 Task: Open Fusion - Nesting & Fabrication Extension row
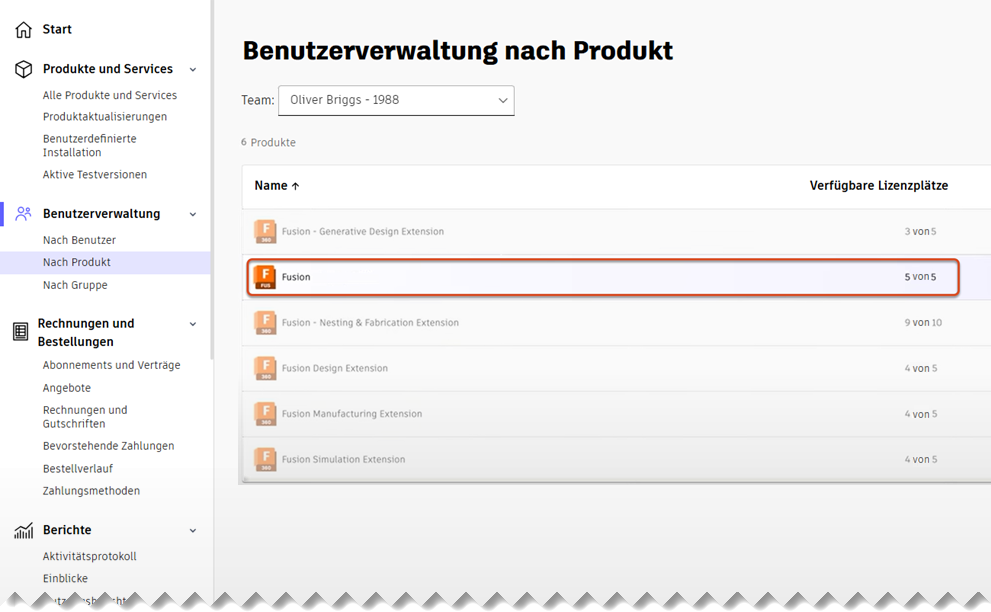[616, 322]
